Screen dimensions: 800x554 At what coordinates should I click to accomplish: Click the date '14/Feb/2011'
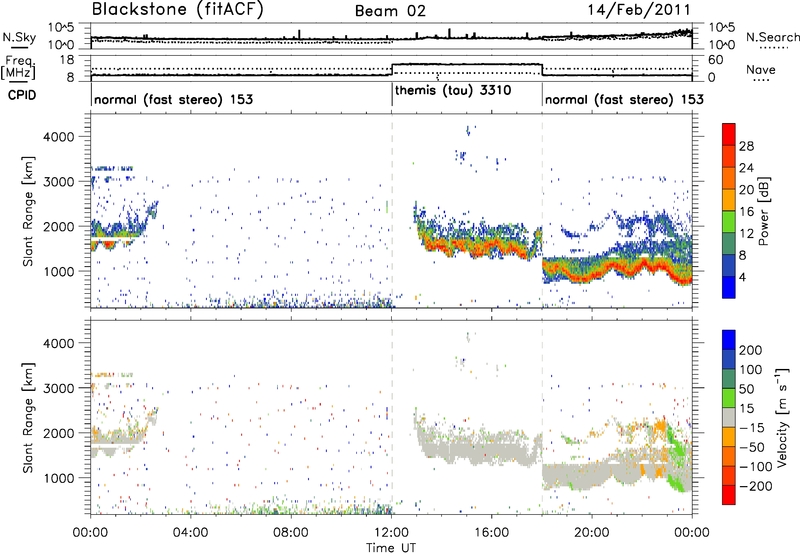[639, 10]
